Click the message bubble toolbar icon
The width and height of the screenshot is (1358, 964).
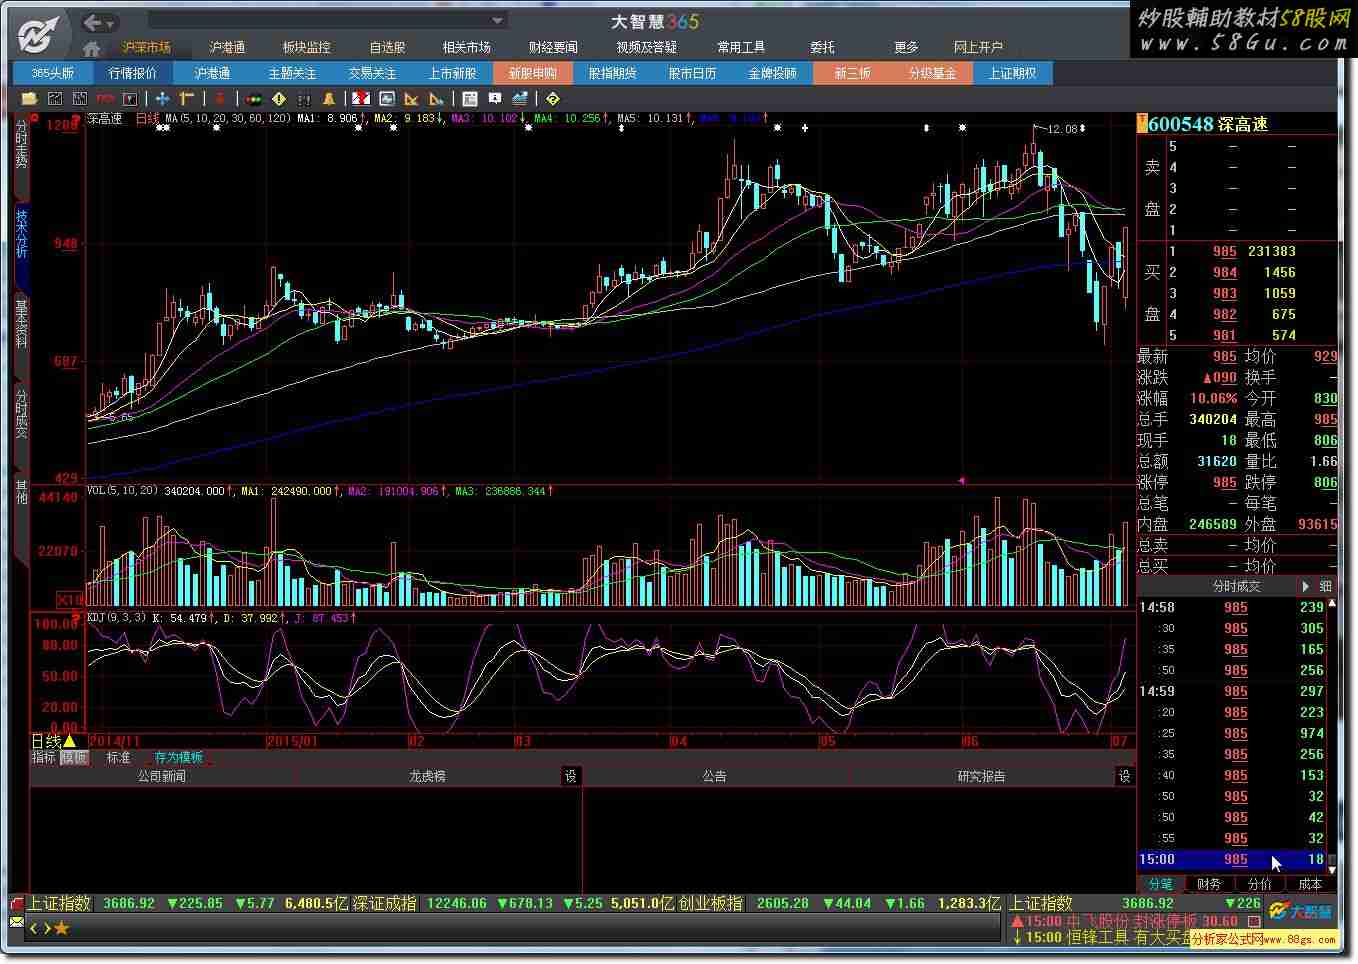click(495, 99)
